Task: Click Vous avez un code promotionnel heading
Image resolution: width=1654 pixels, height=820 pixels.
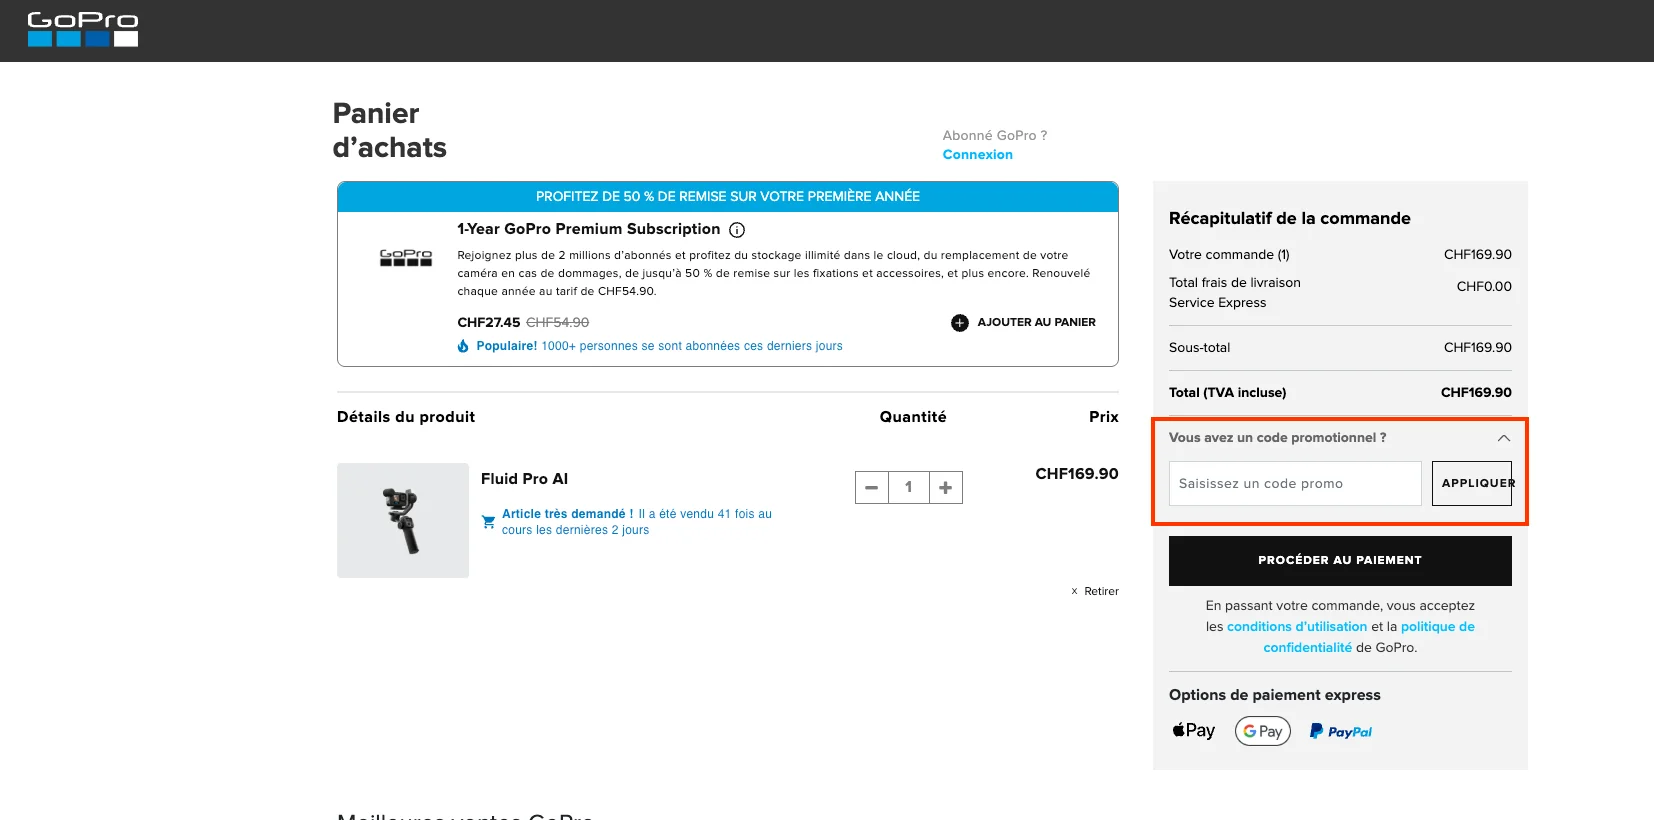Action: click(1278, 438)
